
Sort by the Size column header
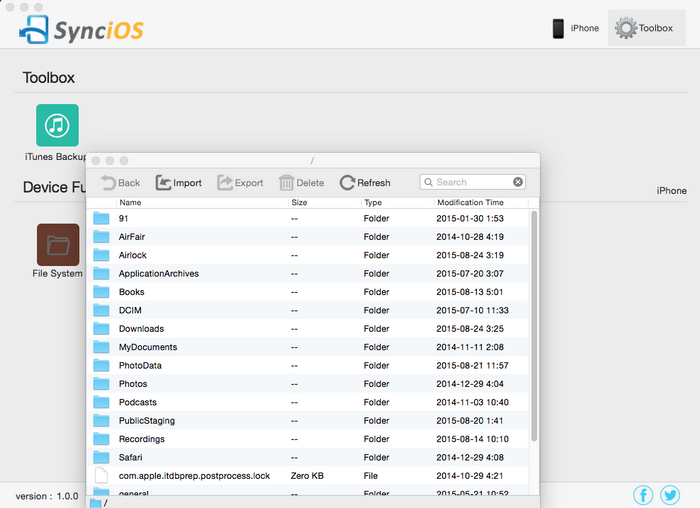pos(299,203)
